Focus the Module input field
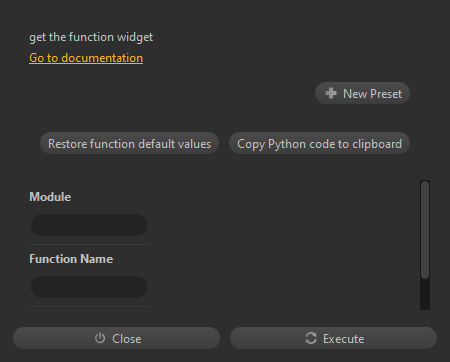Viewport: 450px width, 362px height. click(89, 225)
